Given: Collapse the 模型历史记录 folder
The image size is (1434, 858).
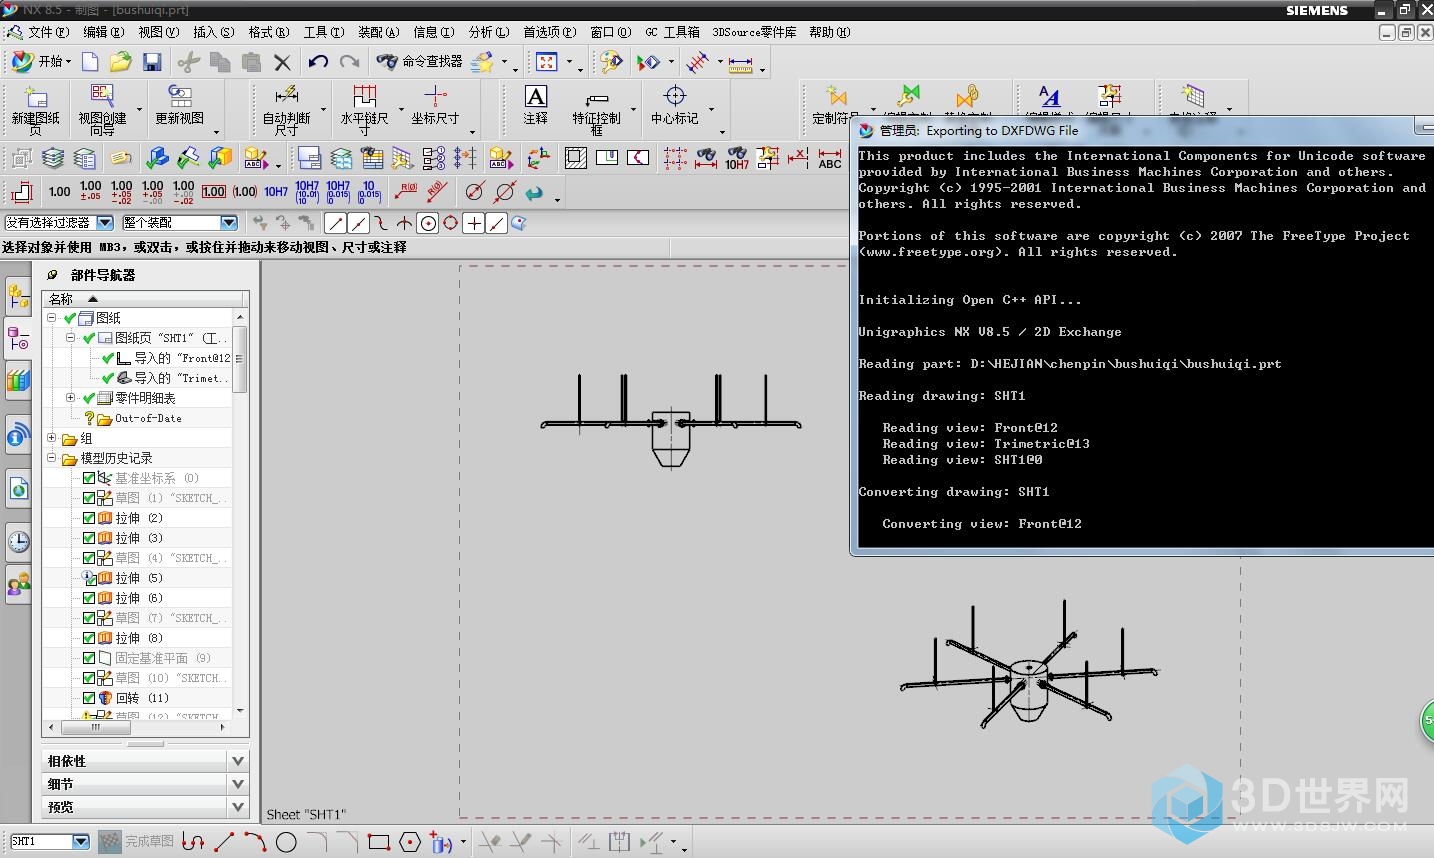Looking at the screenshot, I should [x=52, y=458].
